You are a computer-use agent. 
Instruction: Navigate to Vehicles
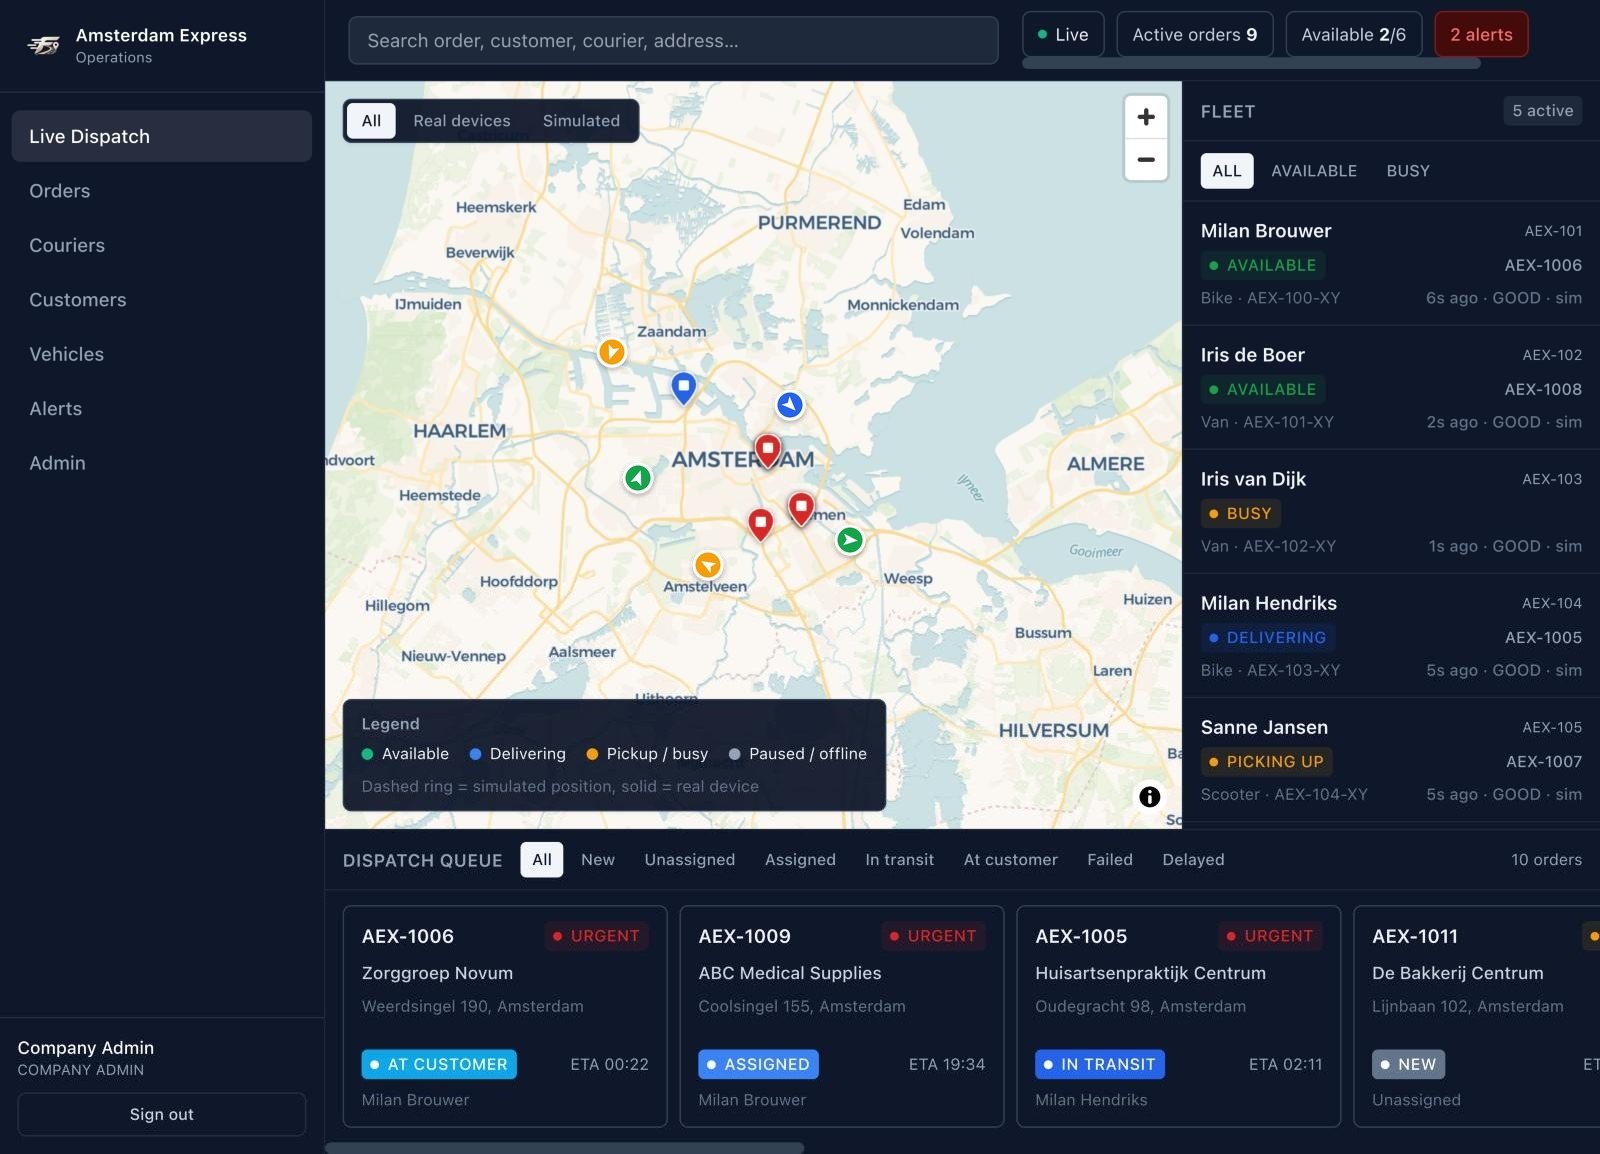pos(162,354)
